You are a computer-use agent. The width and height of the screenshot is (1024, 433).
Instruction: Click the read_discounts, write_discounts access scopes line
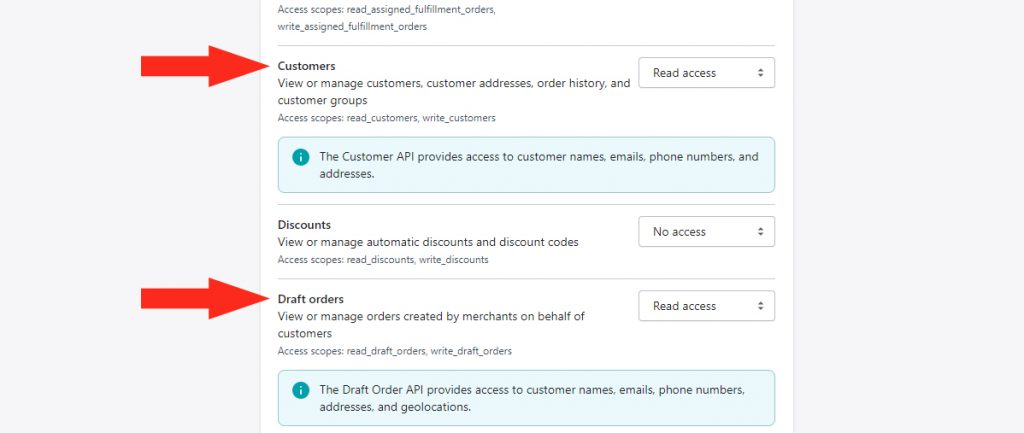(383, 259)
